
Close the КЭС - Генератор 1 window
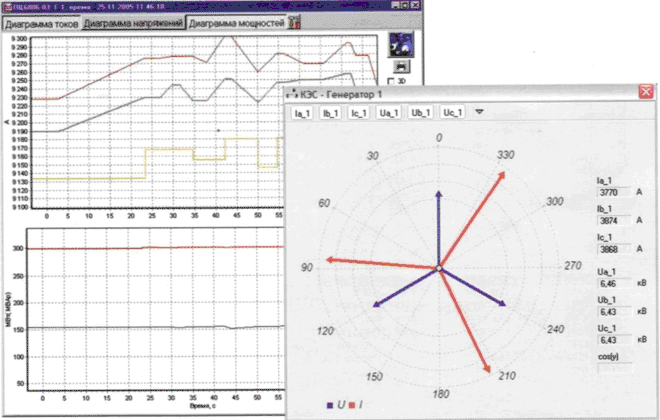point(644,93)
